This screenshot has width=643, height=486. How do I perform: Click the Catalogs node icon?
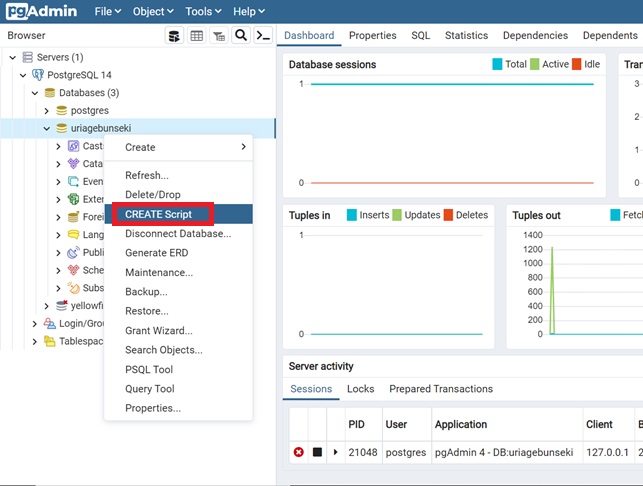click(73, 164)
